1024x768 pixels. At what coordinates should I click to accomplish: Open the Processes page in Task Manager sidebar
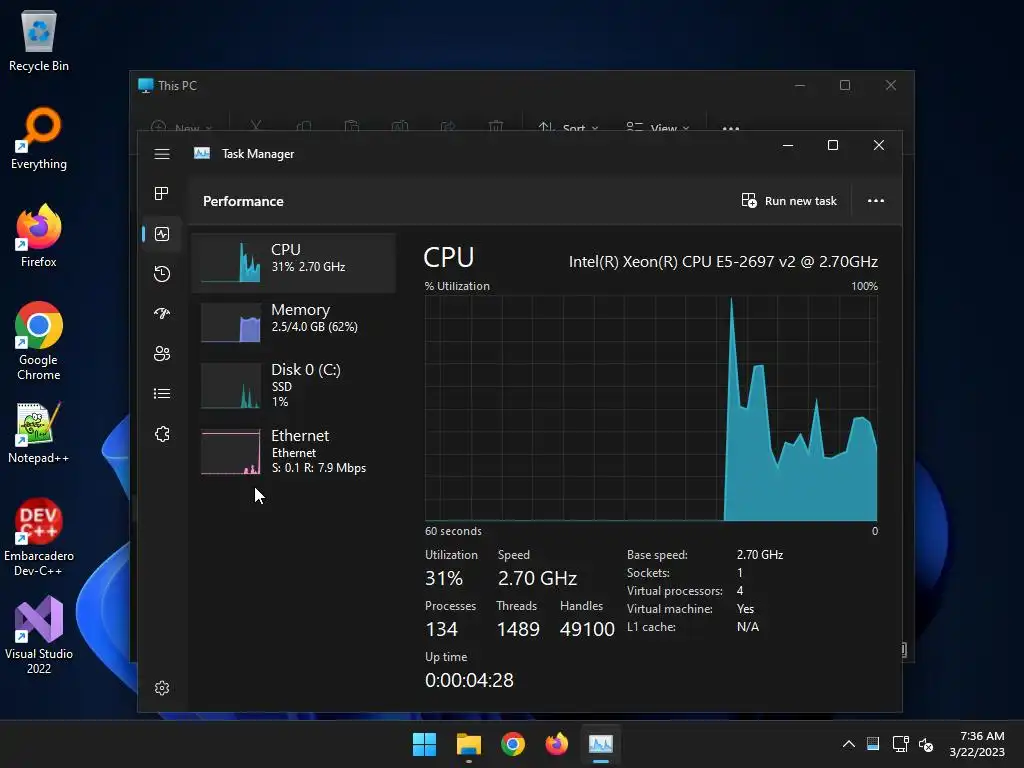(x=162, y=193)
